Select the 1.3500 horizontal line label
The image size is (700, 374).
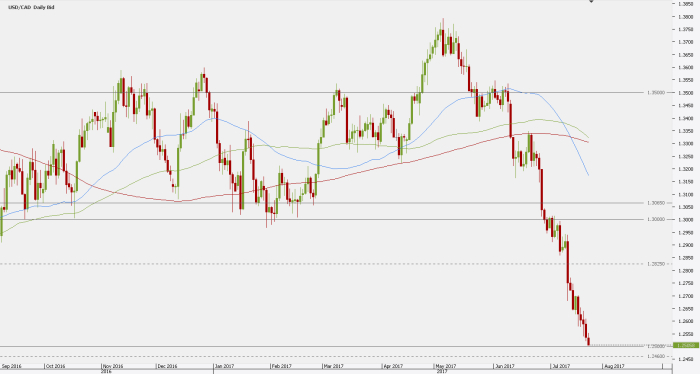point(656,93)
